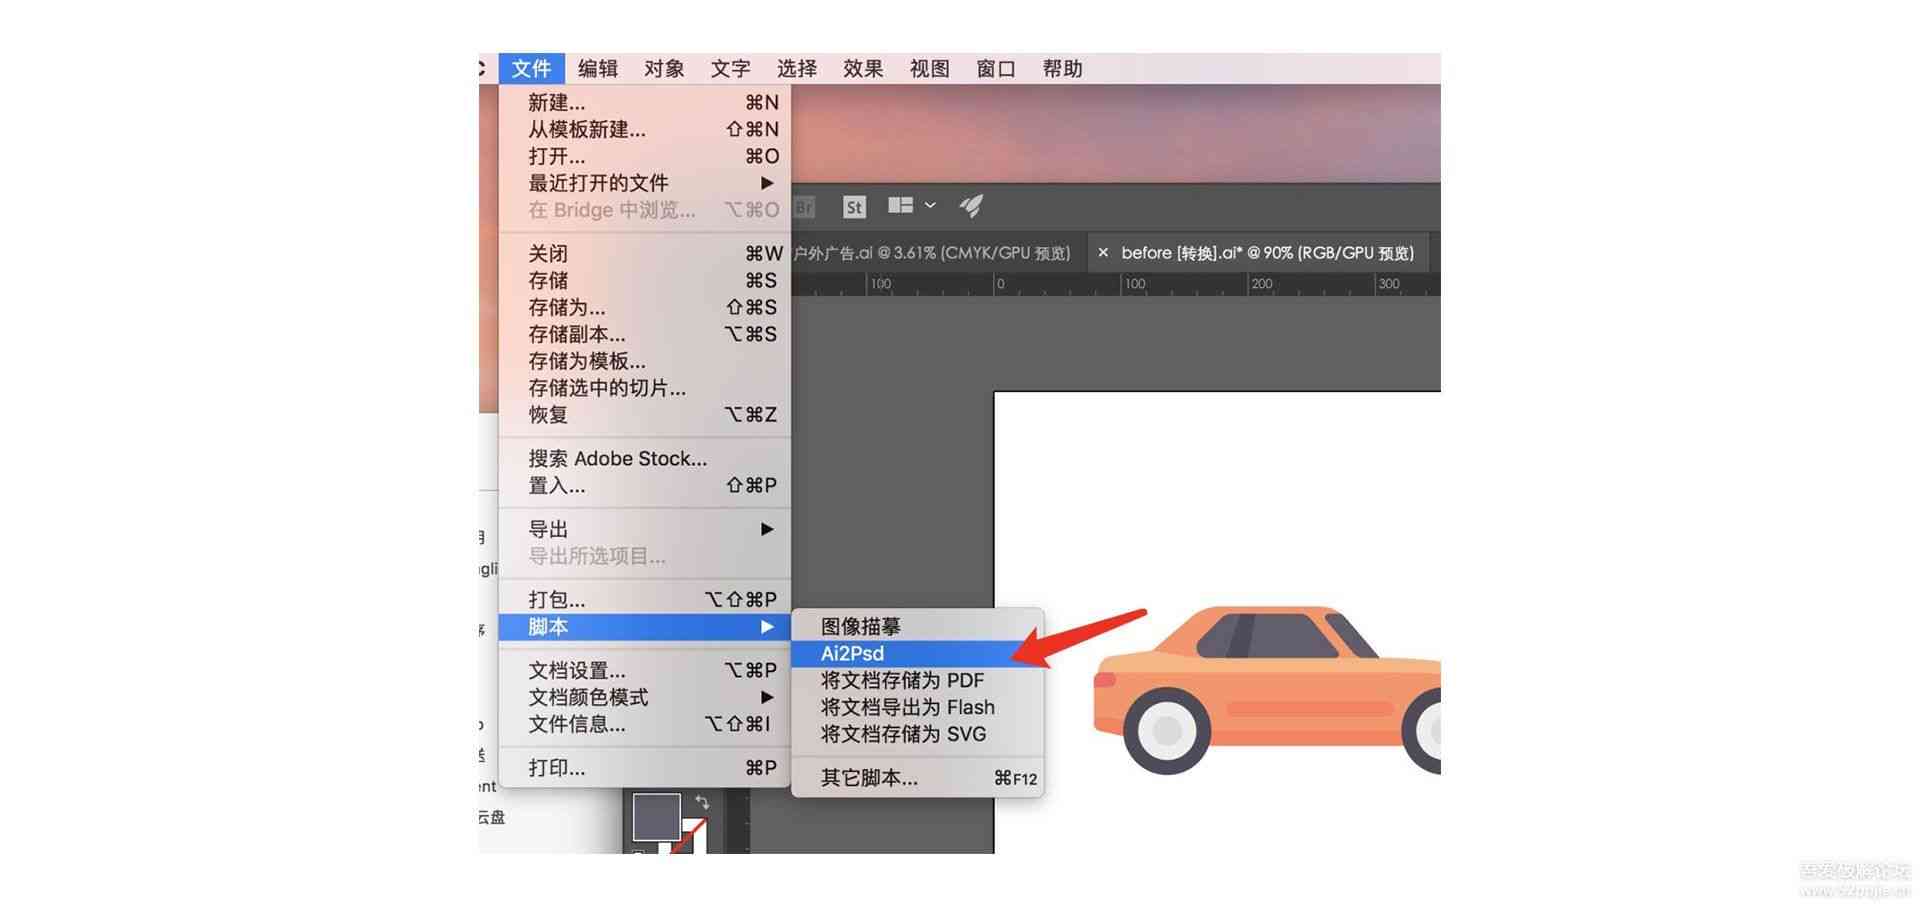Viewport: 1920px width, 907px height.
Task: Choose 恢复 menu entry
Action: pos(645,414)
